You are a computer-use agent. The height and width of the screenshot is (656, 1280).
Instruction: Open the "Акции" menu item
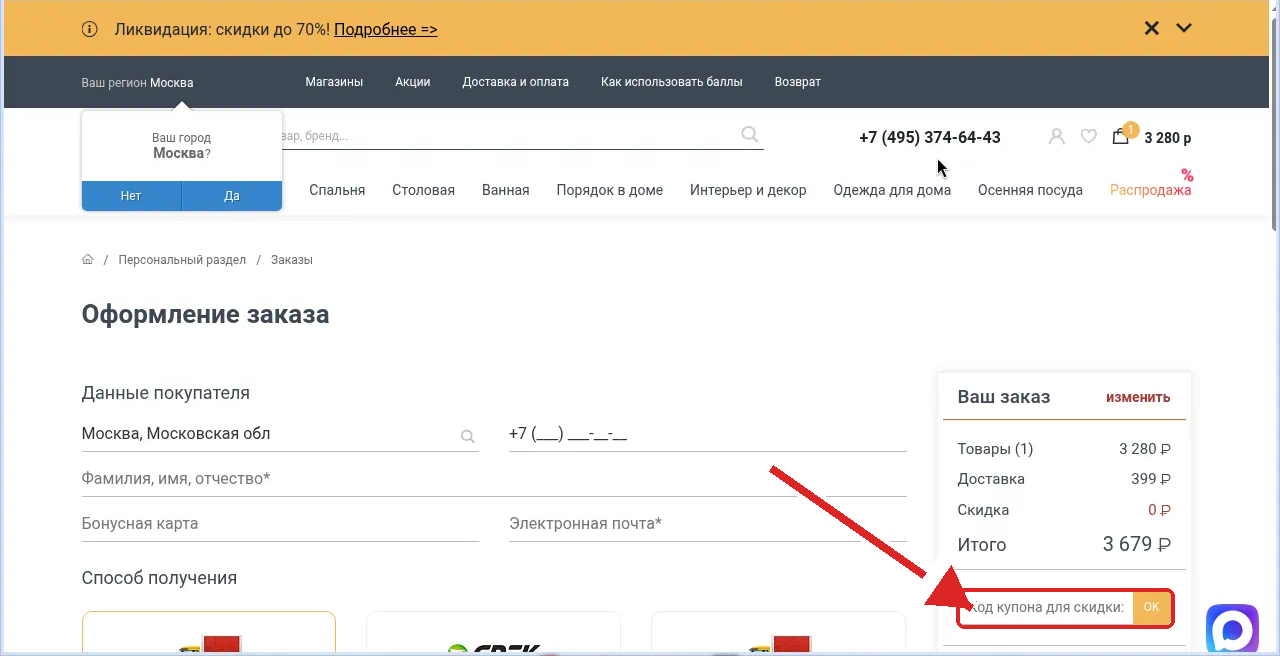(x=413, y=82)
